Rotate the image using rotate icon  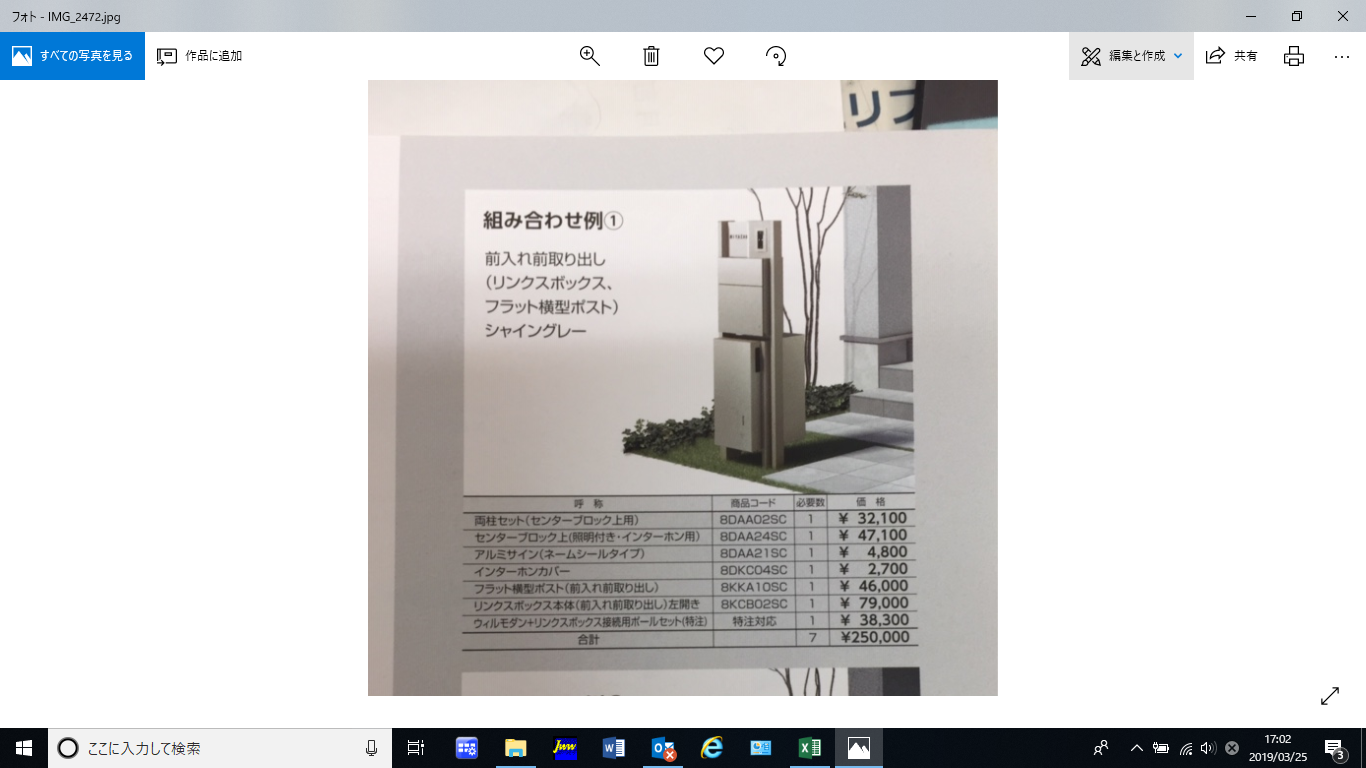tap(776, 56)
